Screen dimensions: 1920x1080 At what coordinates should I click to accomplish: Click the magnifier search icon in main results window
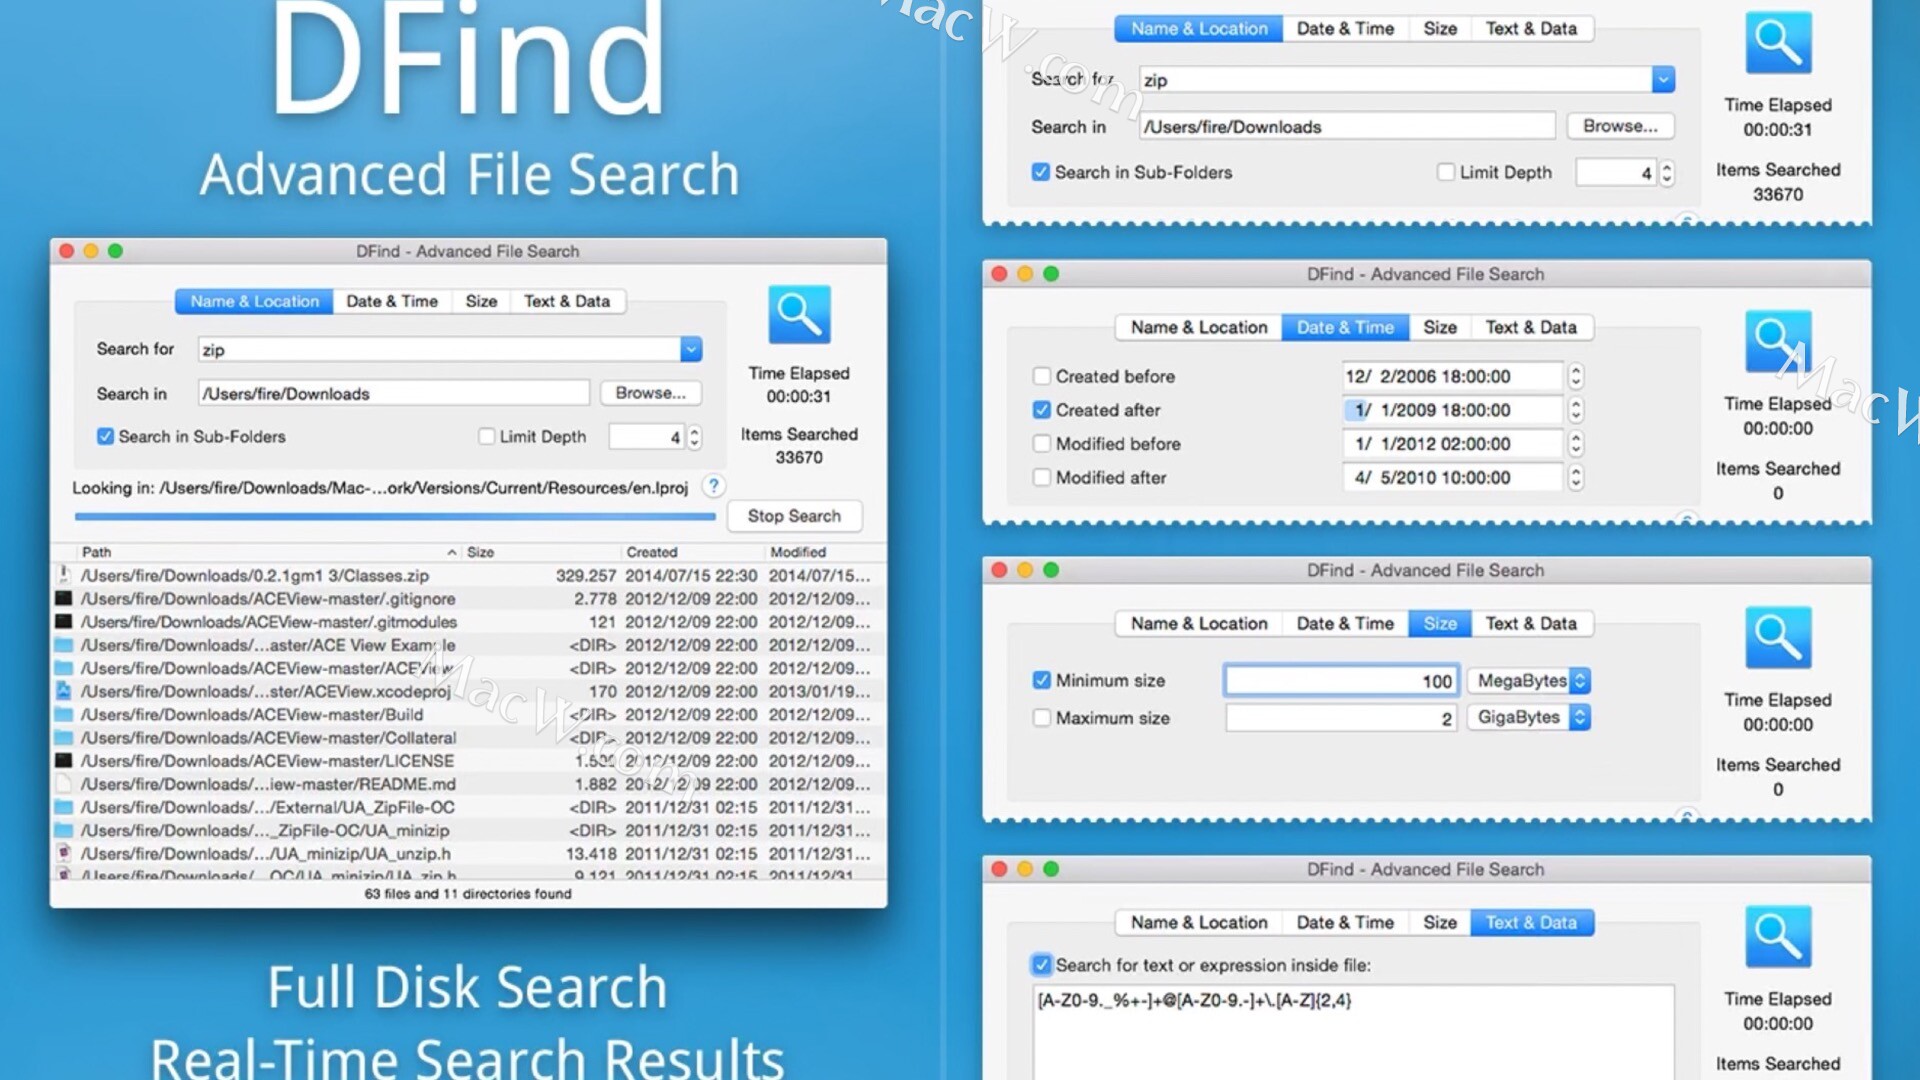[799, 315]
